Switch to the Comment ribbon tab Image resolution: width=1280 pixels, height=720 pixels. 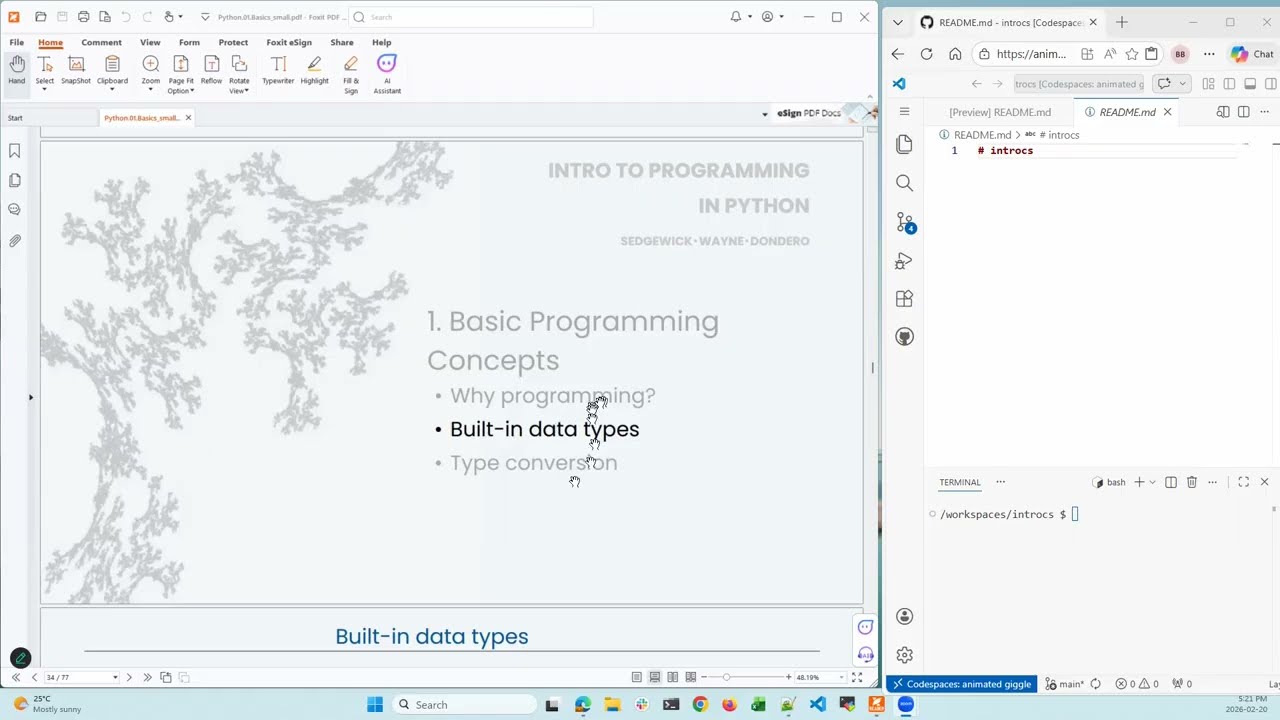point(101,42)
